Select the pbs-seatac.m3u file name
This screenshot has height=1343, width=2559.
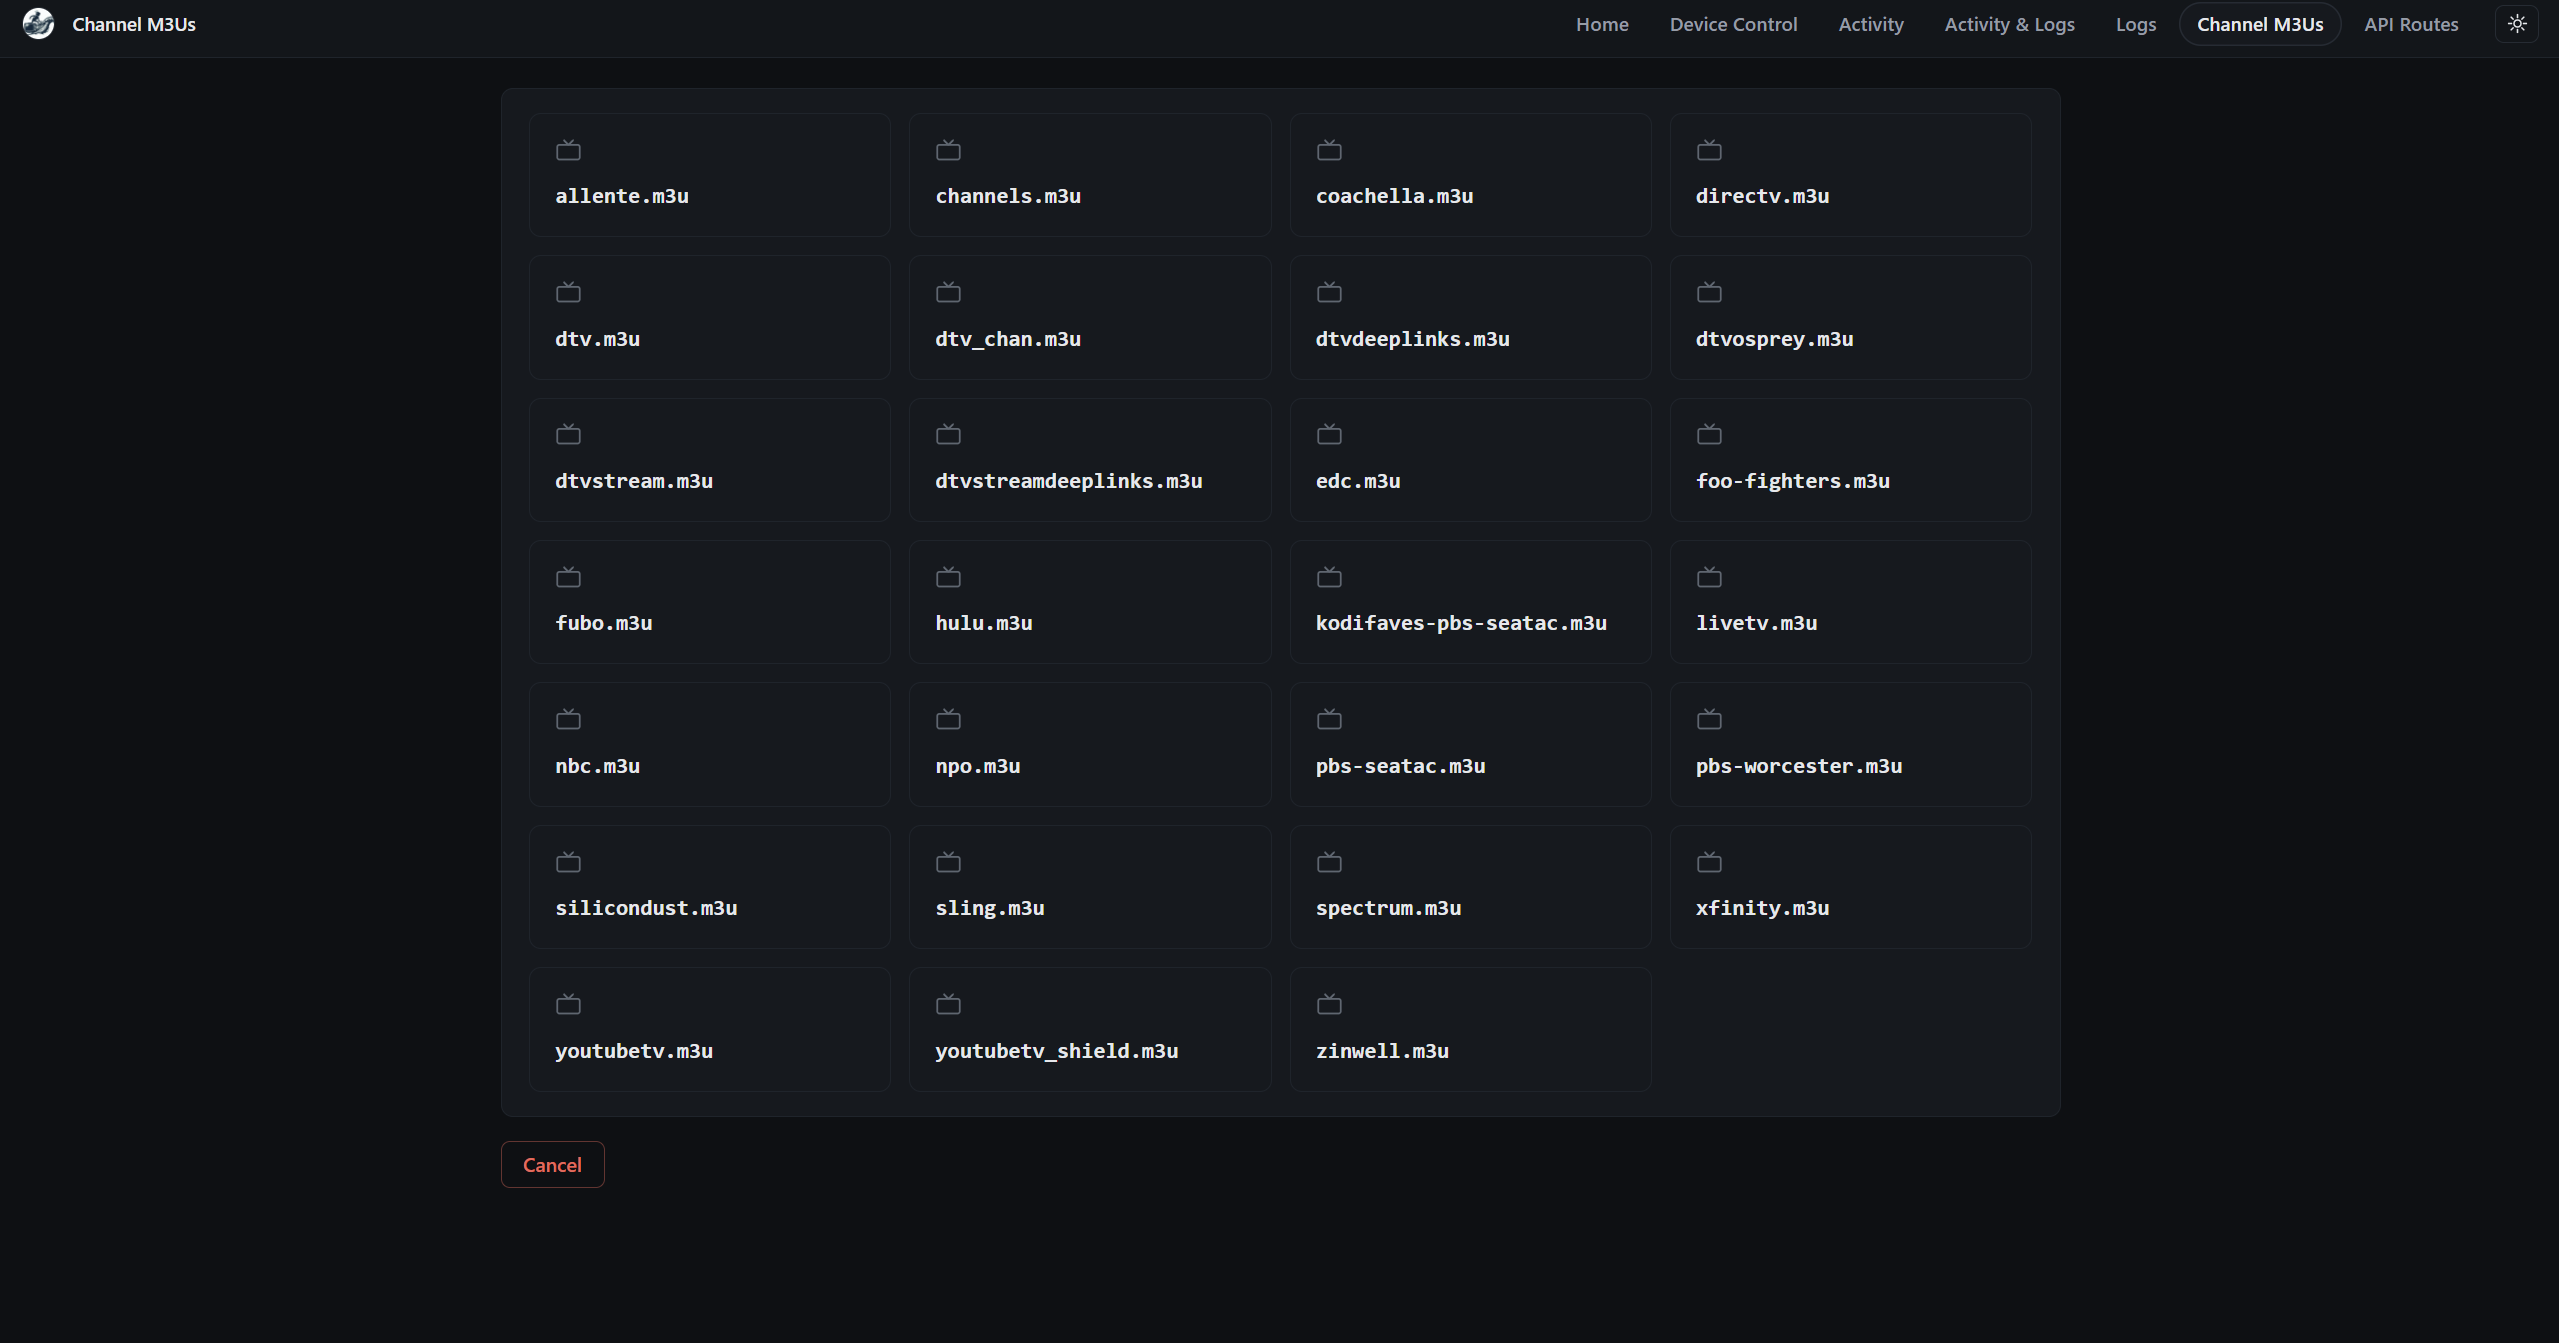point(1400,766)
